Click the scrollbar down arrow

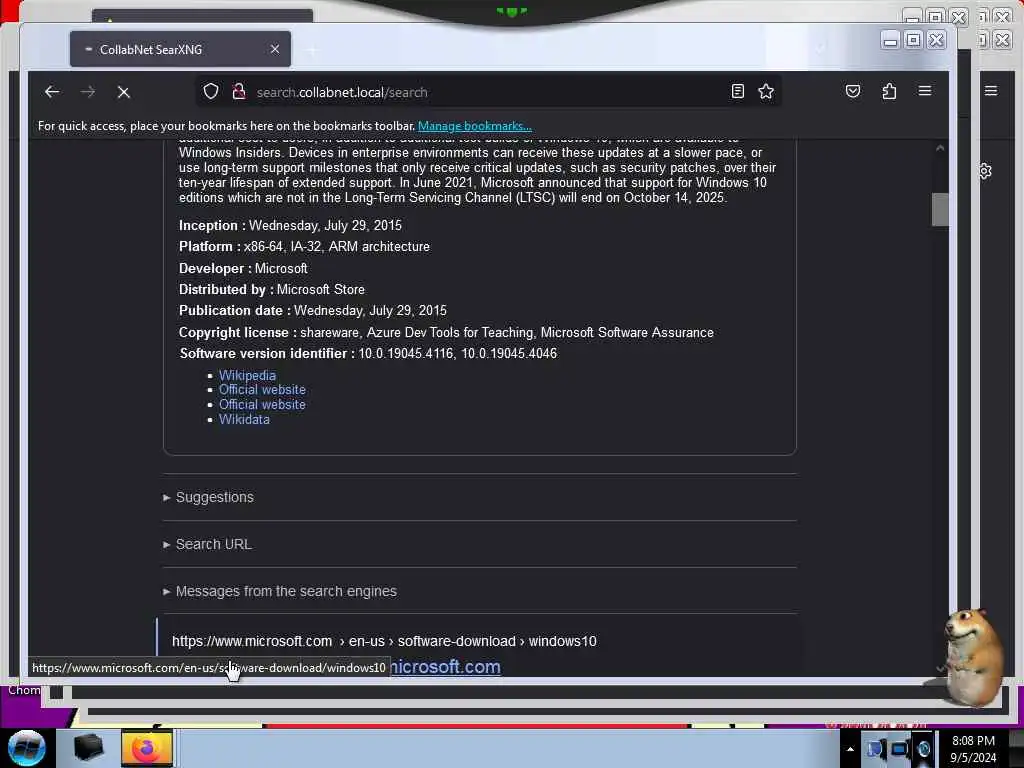tap(940, 667)
